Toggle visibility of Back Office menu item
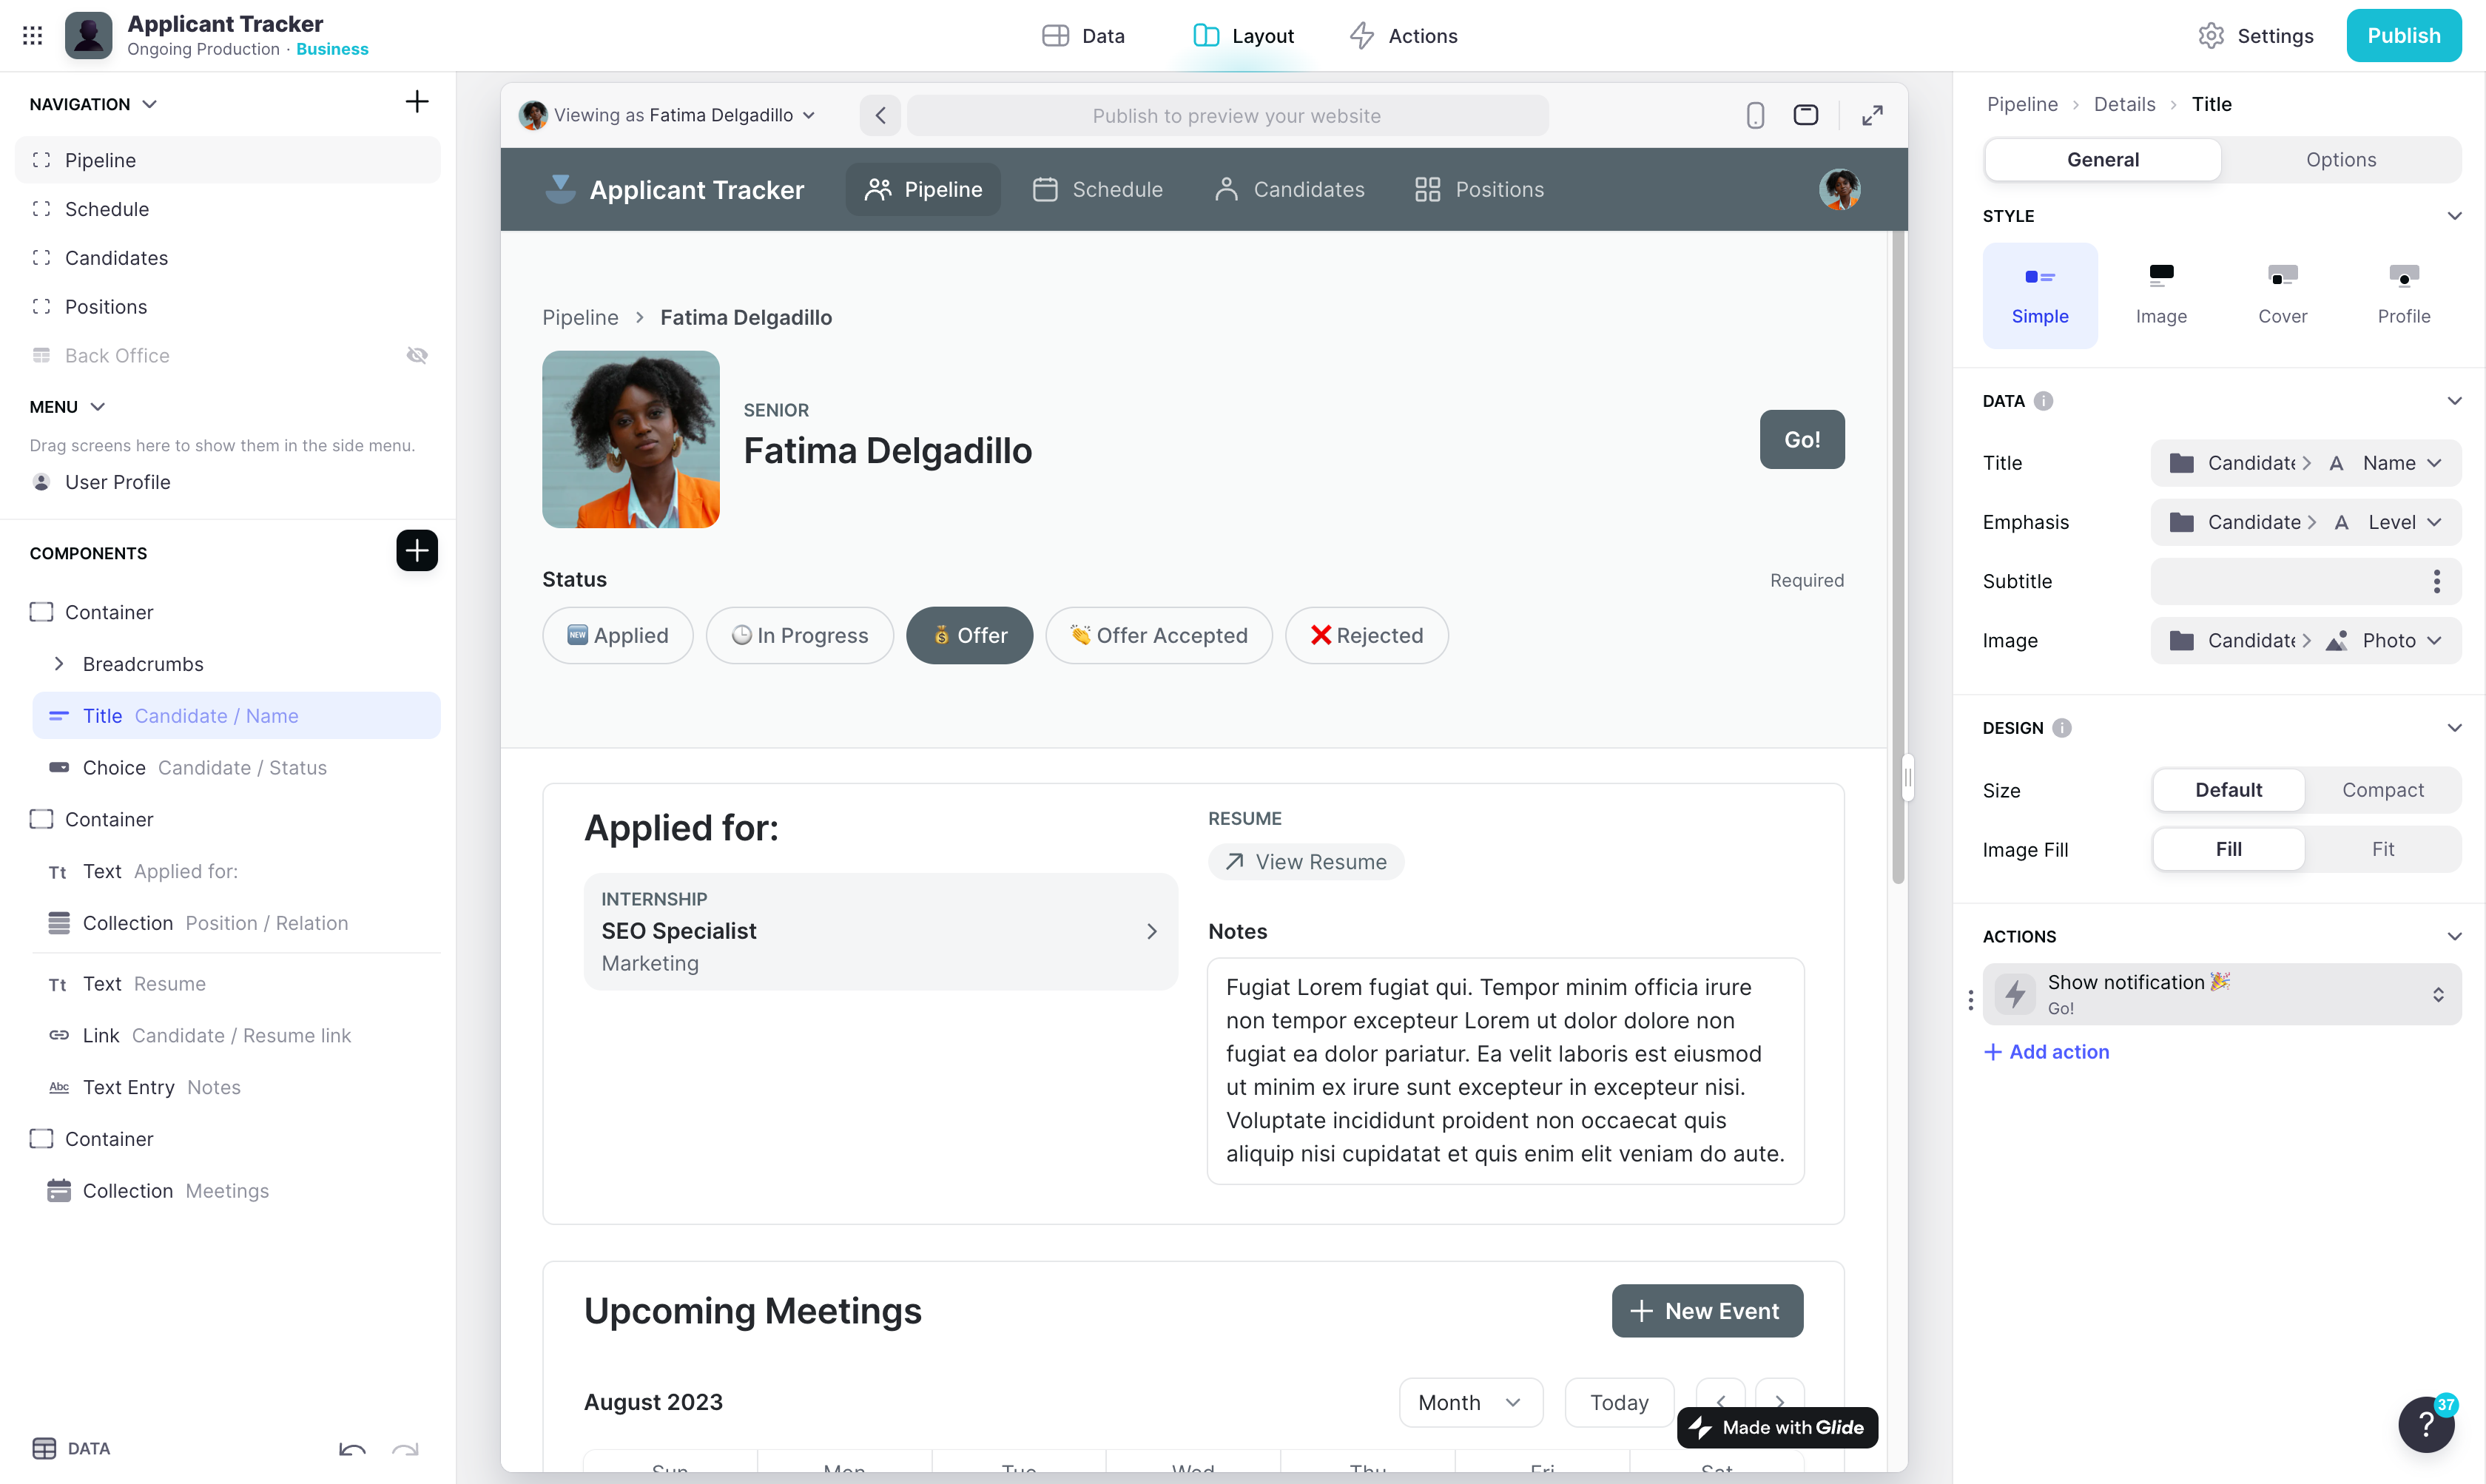2486x1484 pixels. coord(419,355)
